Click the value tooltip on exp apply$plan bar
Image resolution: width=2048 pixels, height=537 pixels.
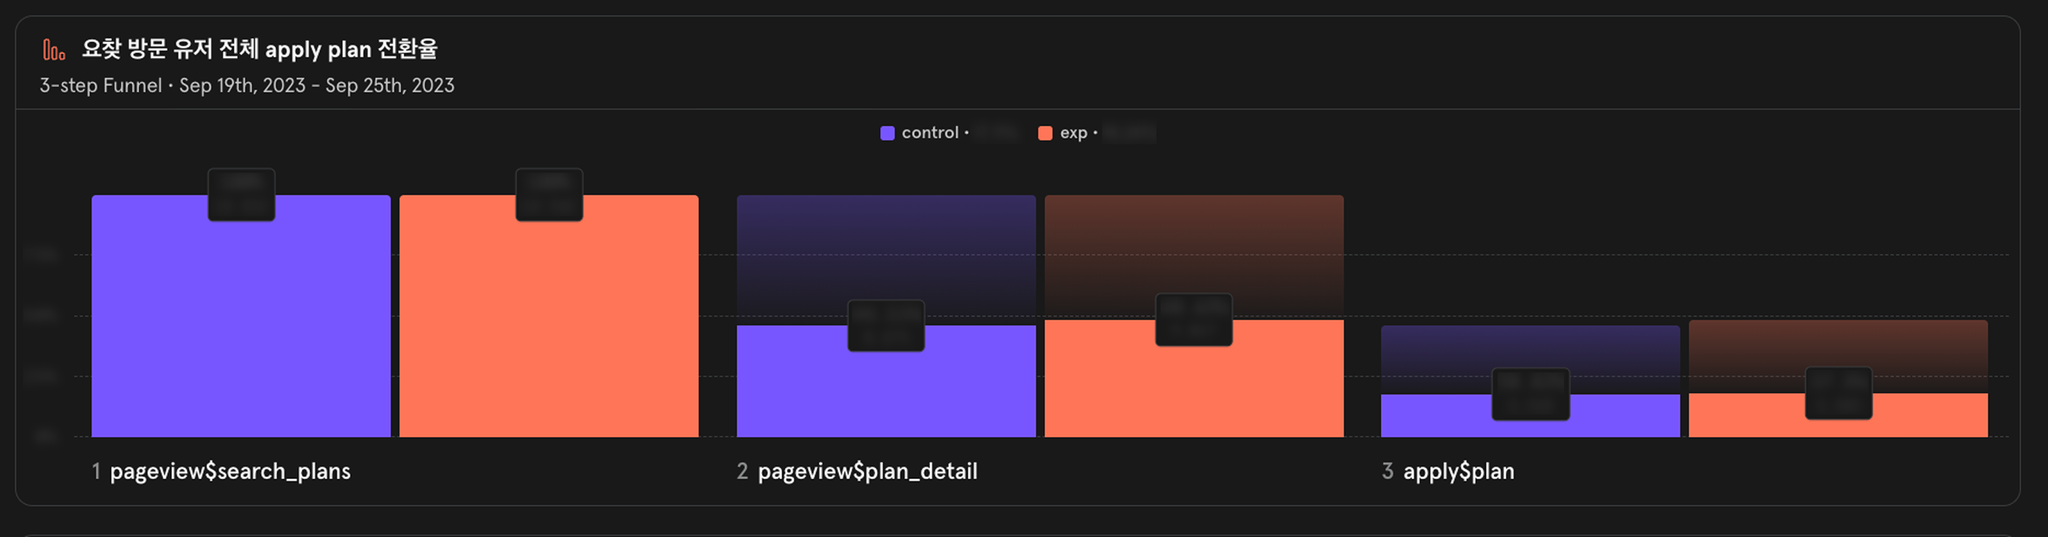[x=1839, y=393]
